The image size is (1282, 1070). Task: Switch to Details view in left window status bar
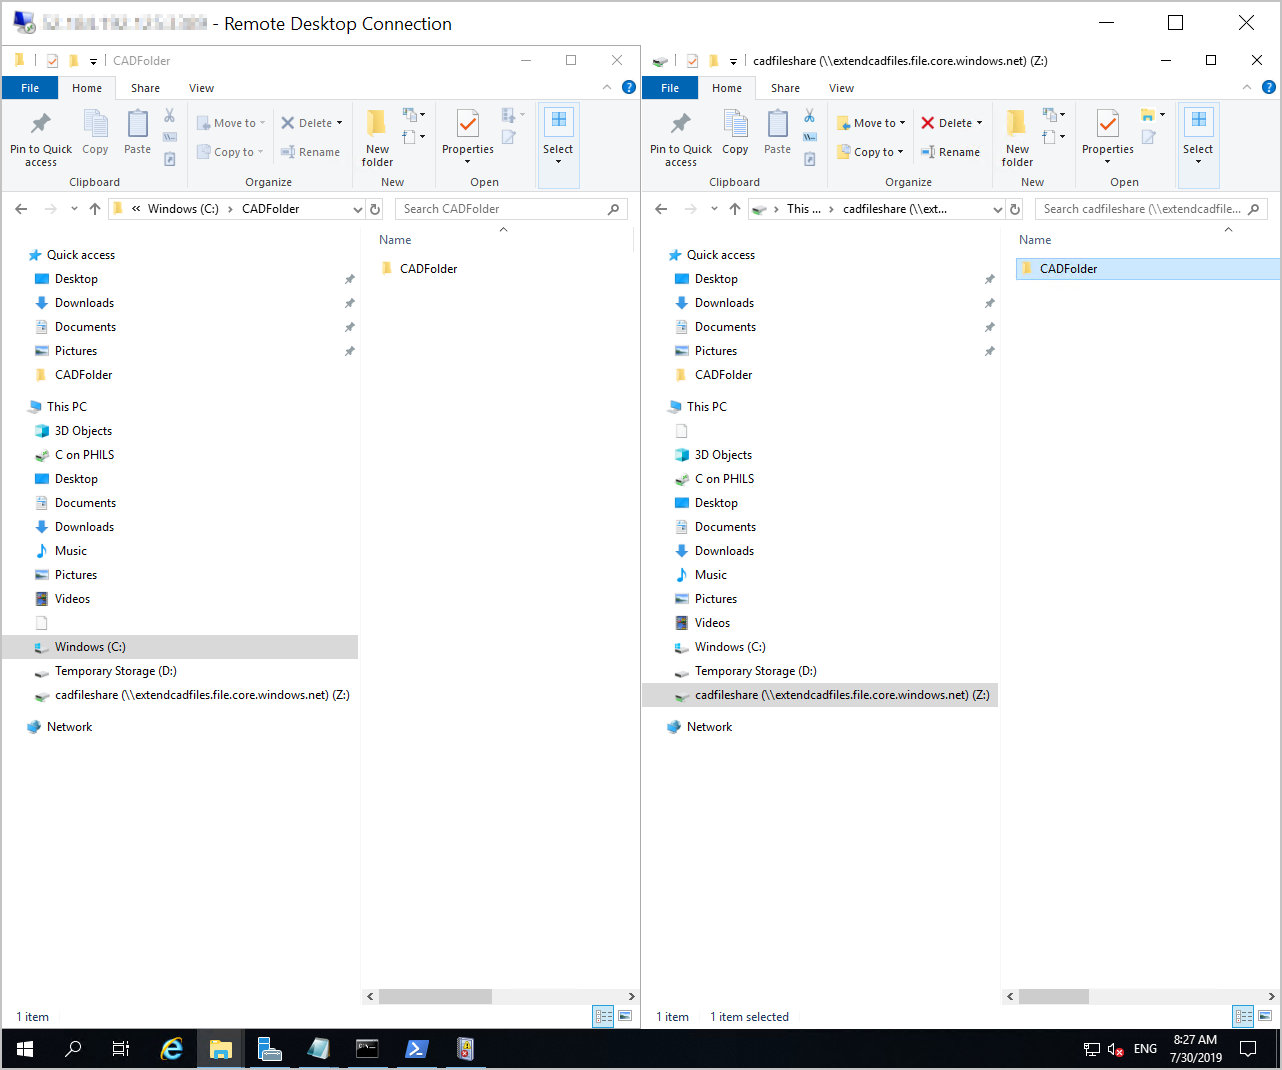(603, 1016)
